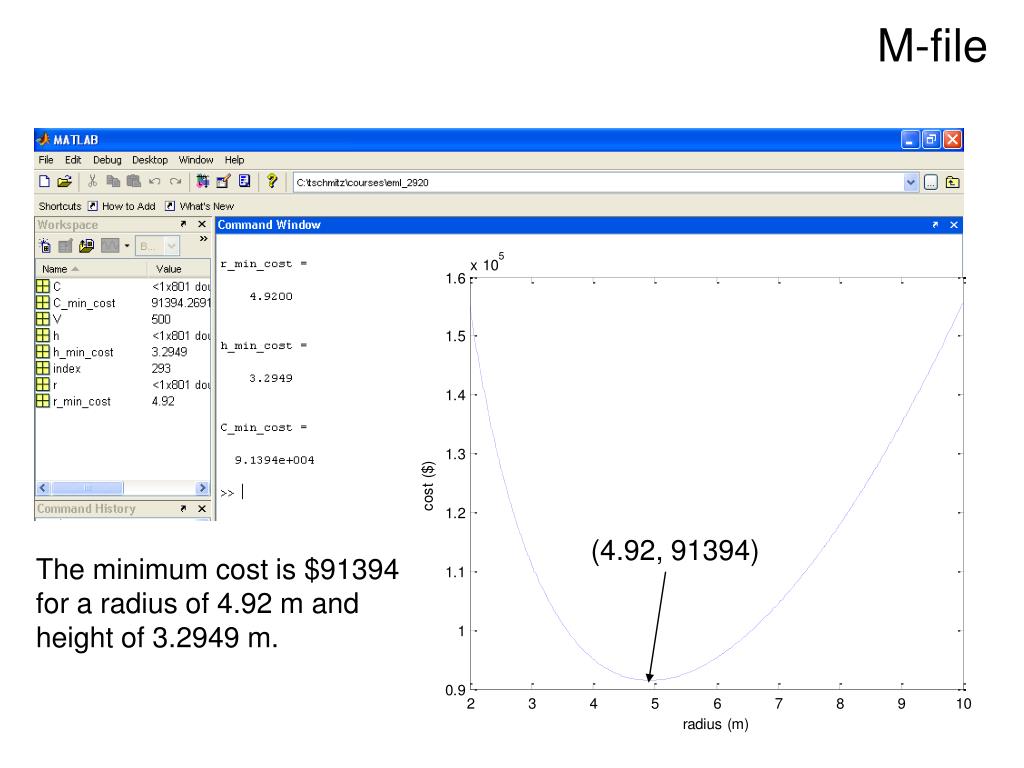Image resolution: width=1024 pixels, height=768 pixels.
Task: Click the 9.1394e+004 output in the Command Window
Action: [x=274, y=460]
